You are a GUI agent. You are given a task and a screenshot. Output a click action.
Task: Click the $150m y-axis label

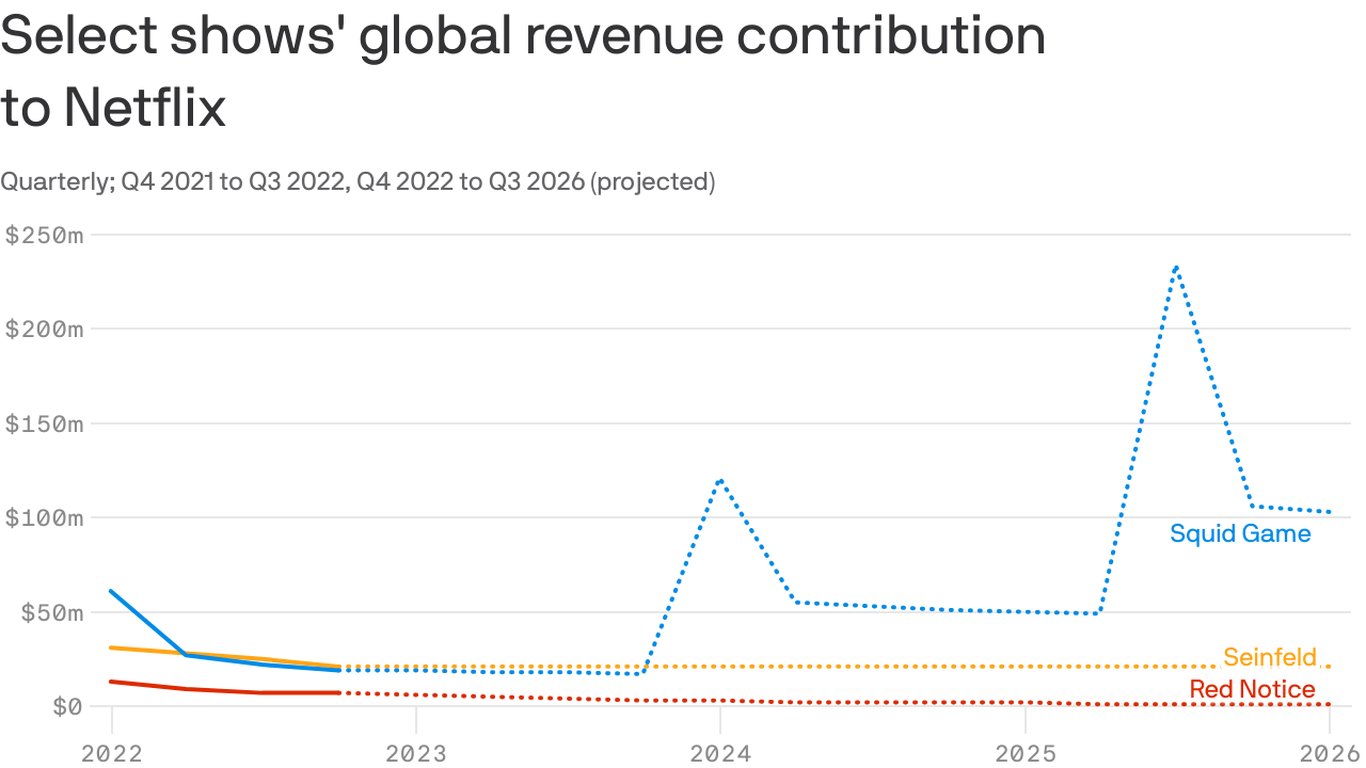pyautogui.click(x=44, y=423)
